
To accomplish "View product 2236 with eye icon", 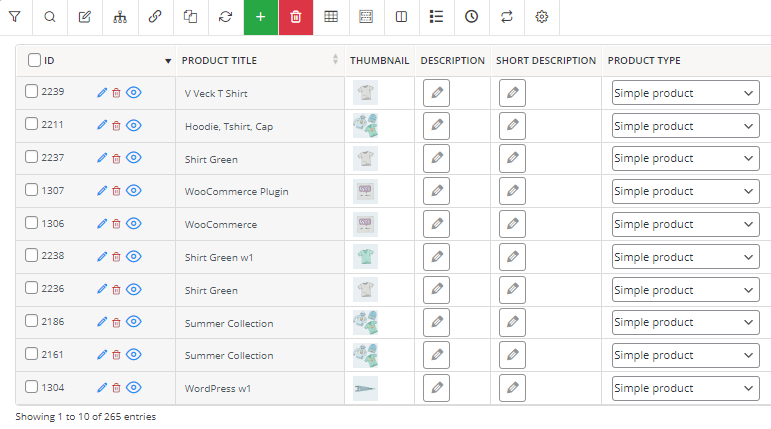I will [134, 289].
